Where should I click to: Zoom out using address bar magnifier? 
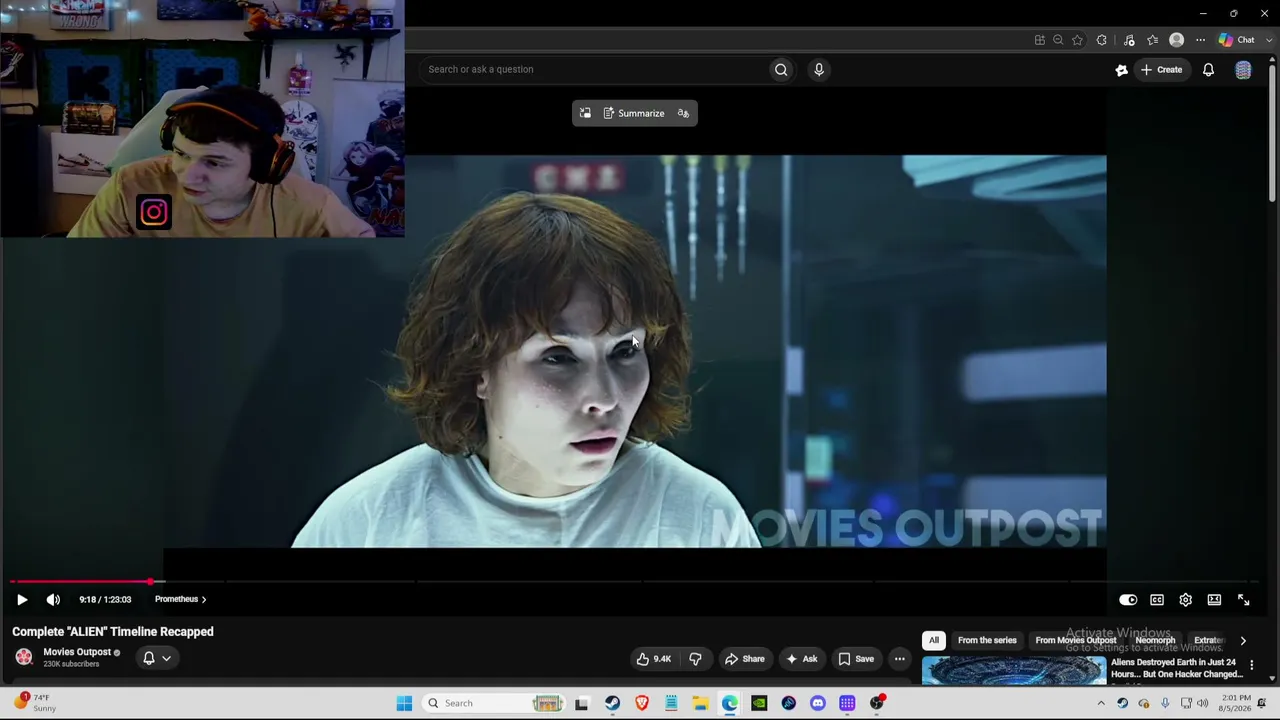(x=1058, y=40)
